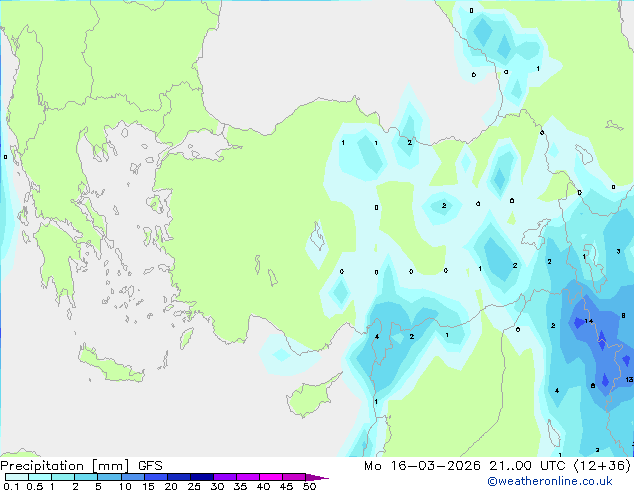
Task: Click the '20' legend scale label
Action: (171, 486)
